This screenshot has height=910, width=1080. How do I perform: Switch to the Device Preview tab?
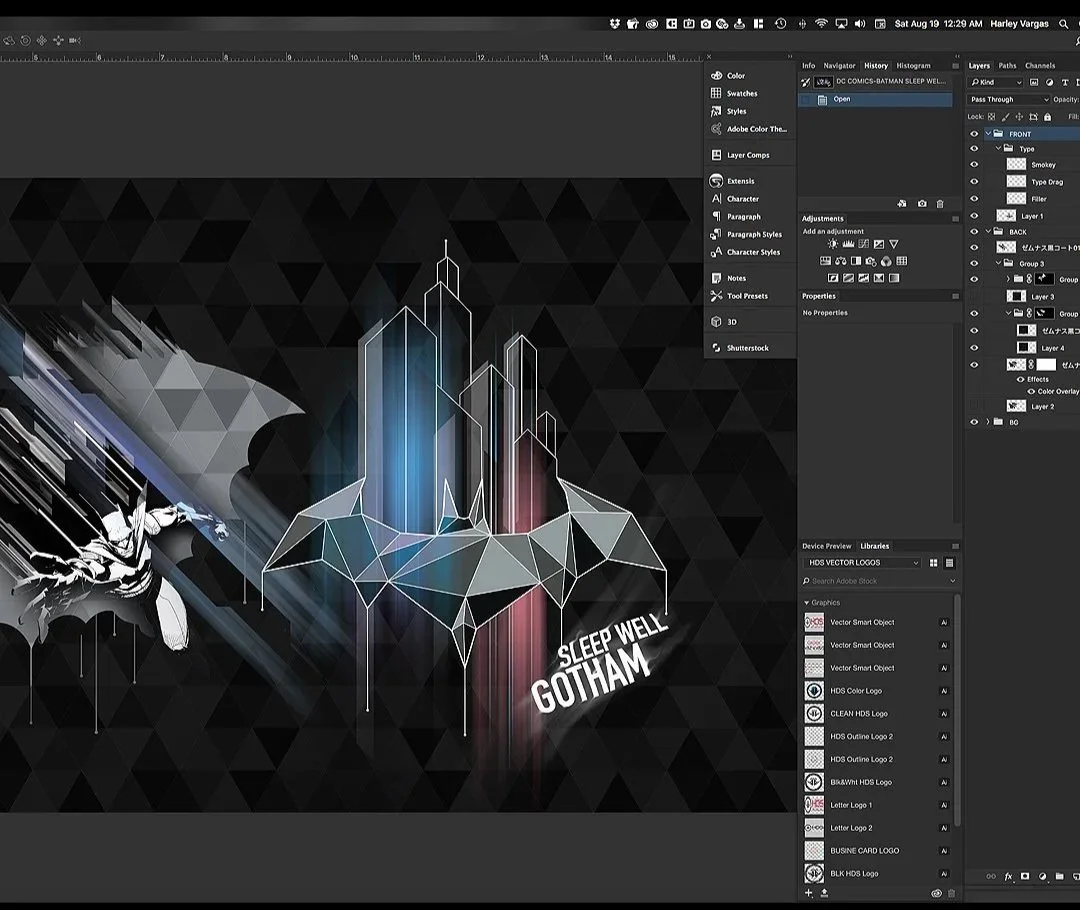coord(827,546)
